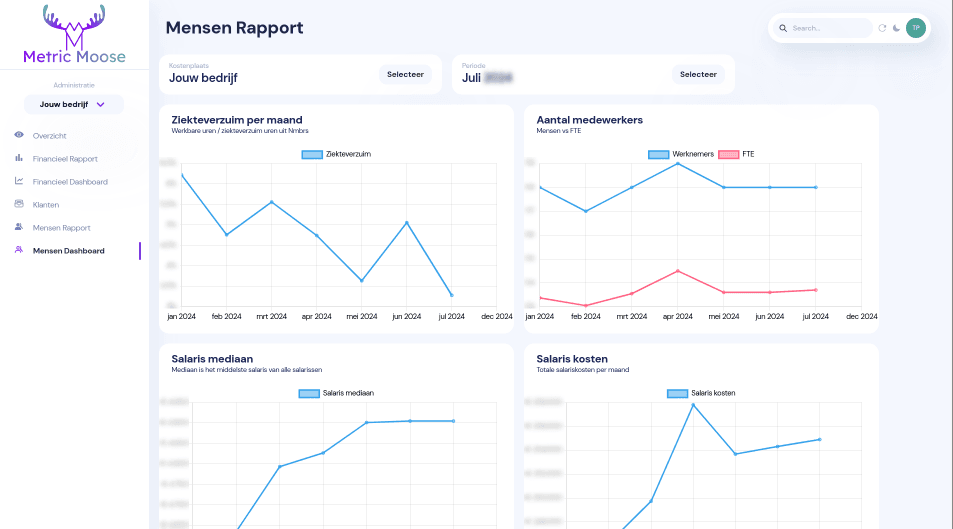This screenshot has width=953, height=529.
Task: Click the refresh icon in top bar
Action: tap(882, 28)
